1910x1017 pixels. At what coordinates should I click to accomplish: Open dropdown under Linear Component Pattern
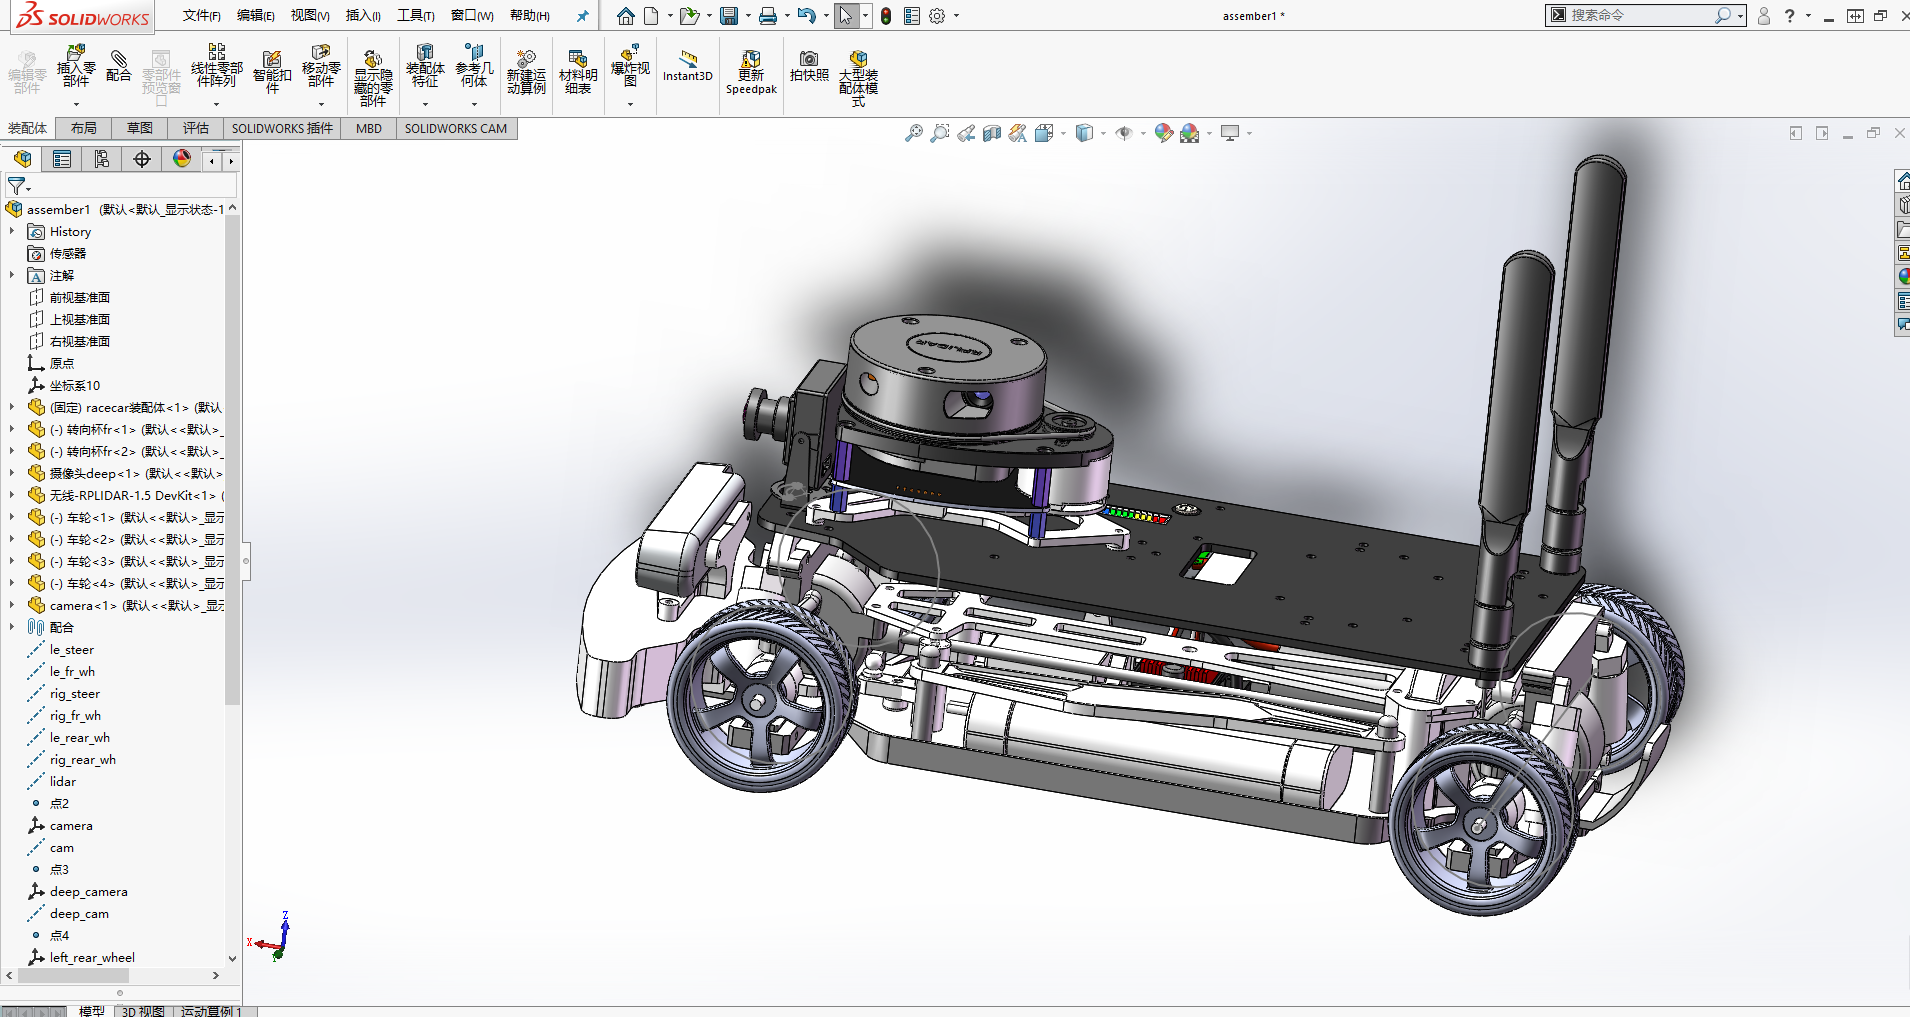[216, 103]
